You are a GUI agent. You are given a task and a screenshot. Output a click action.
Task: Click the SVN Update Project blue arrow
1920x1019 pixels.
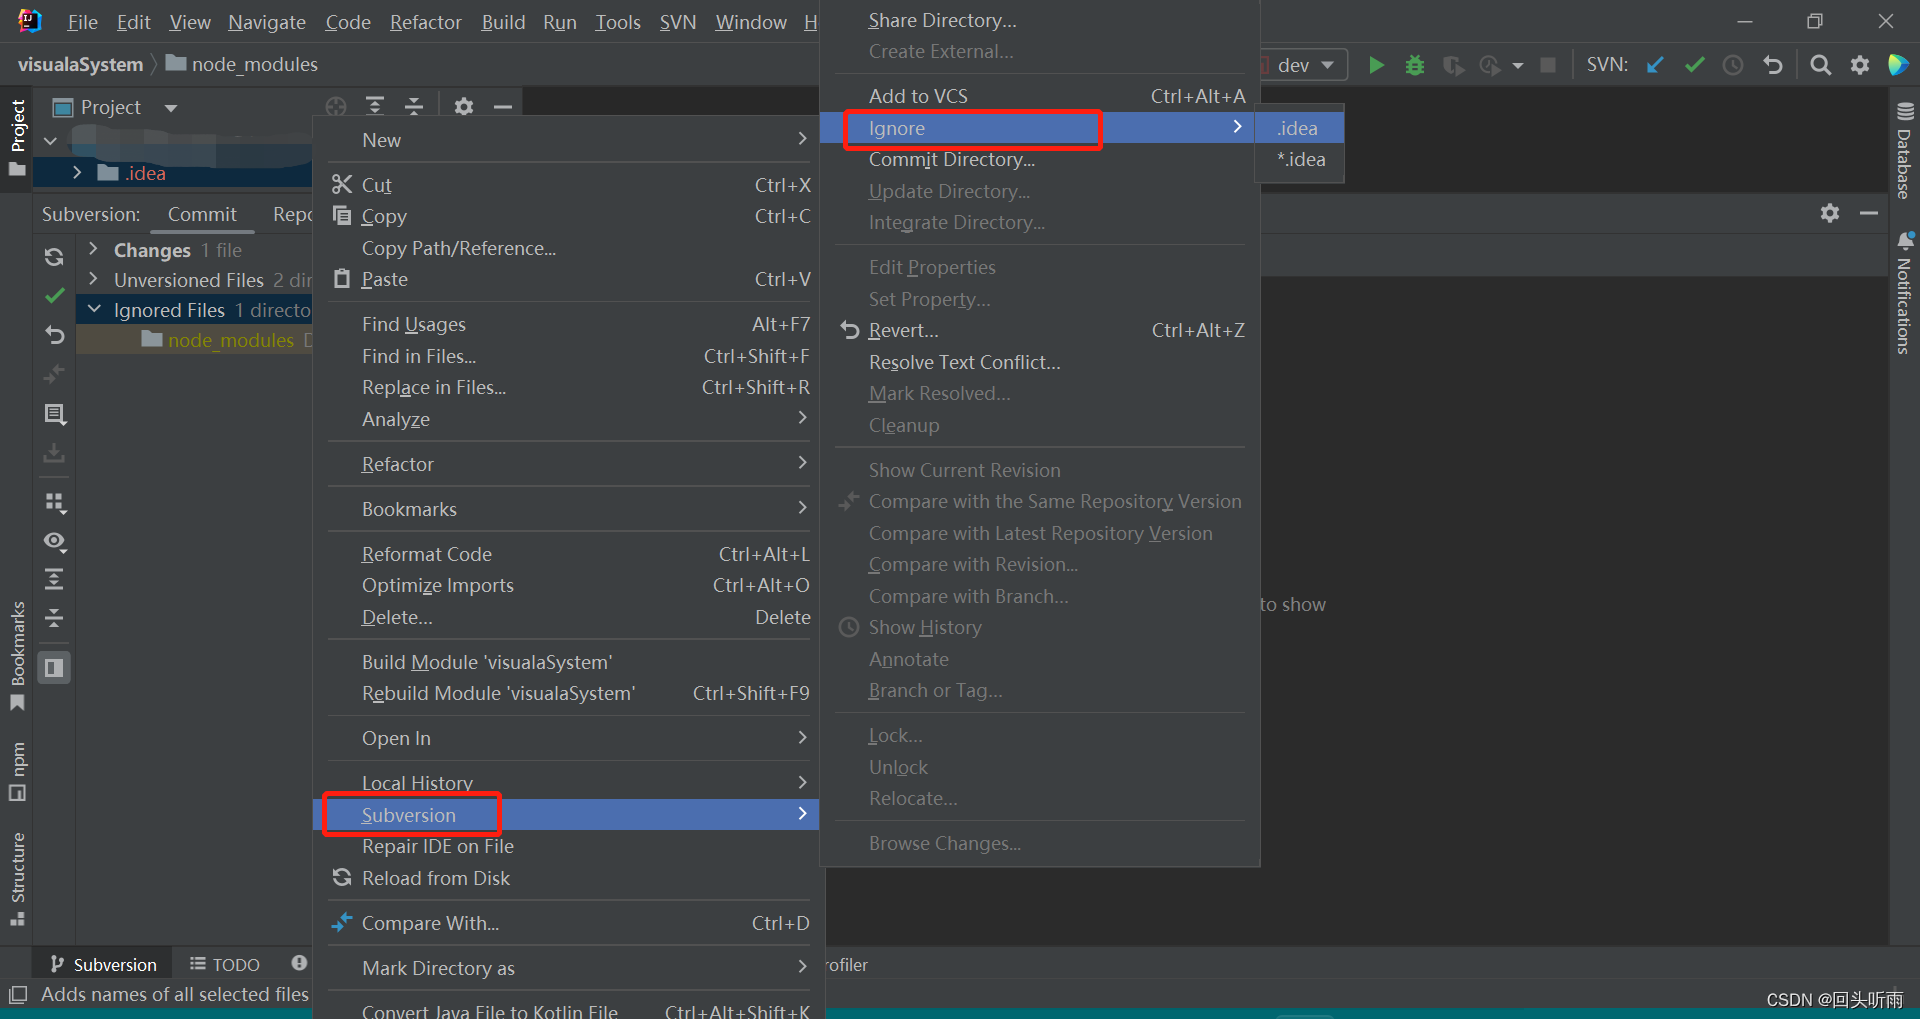1655,65
